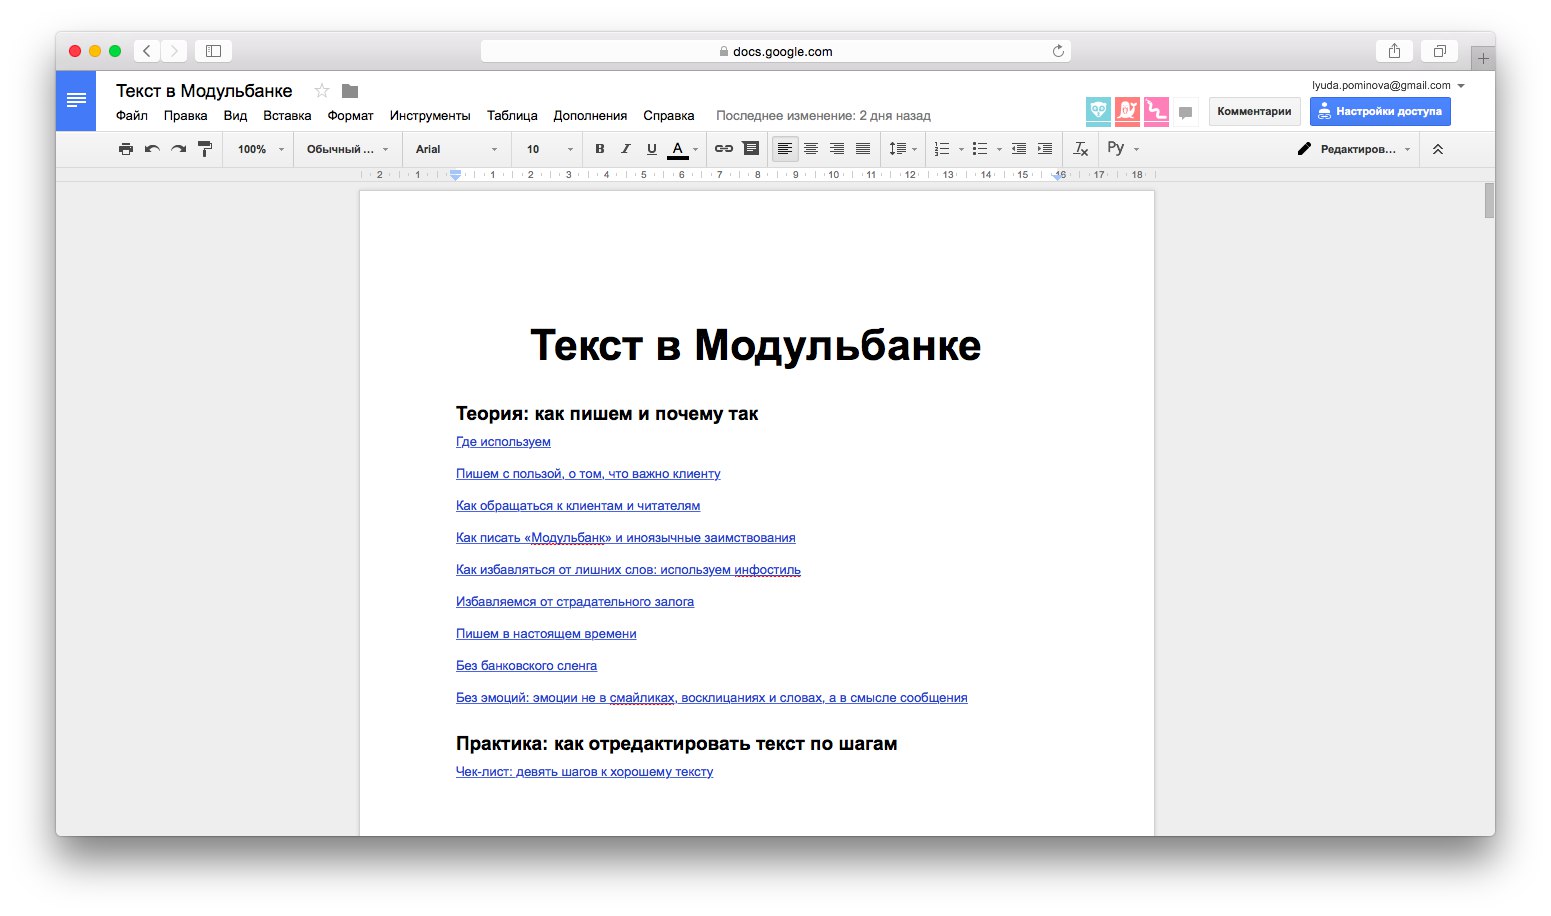Viewport: 1551px width, 916px height.
Task: Open the Чек-лист девять шагов link
Action: (x=584, y=771)
